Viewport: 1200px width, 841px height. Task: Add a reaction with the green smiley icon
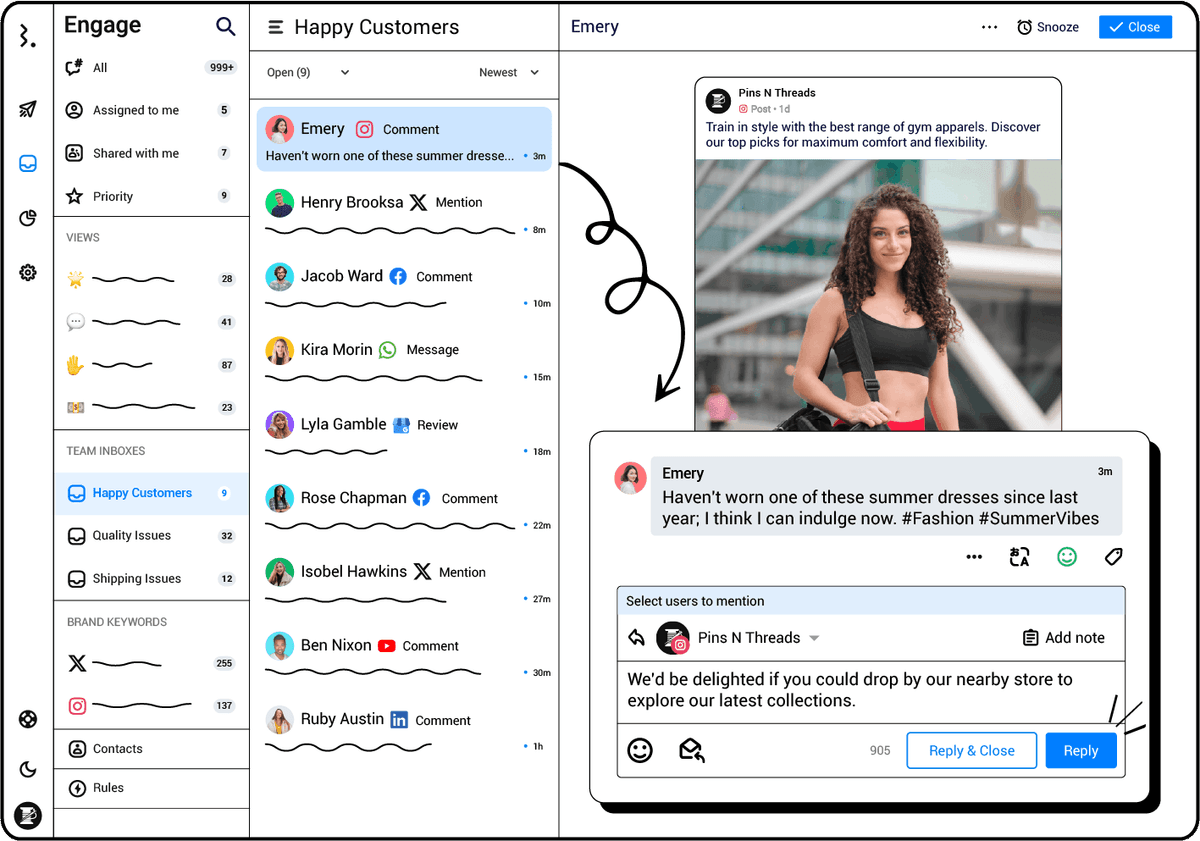tap(1066, 556)
